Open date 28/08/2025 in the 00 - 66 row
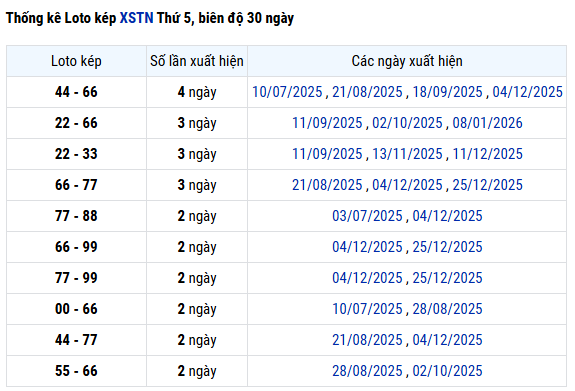The image size is (575, 391). [x=447, y=309]
